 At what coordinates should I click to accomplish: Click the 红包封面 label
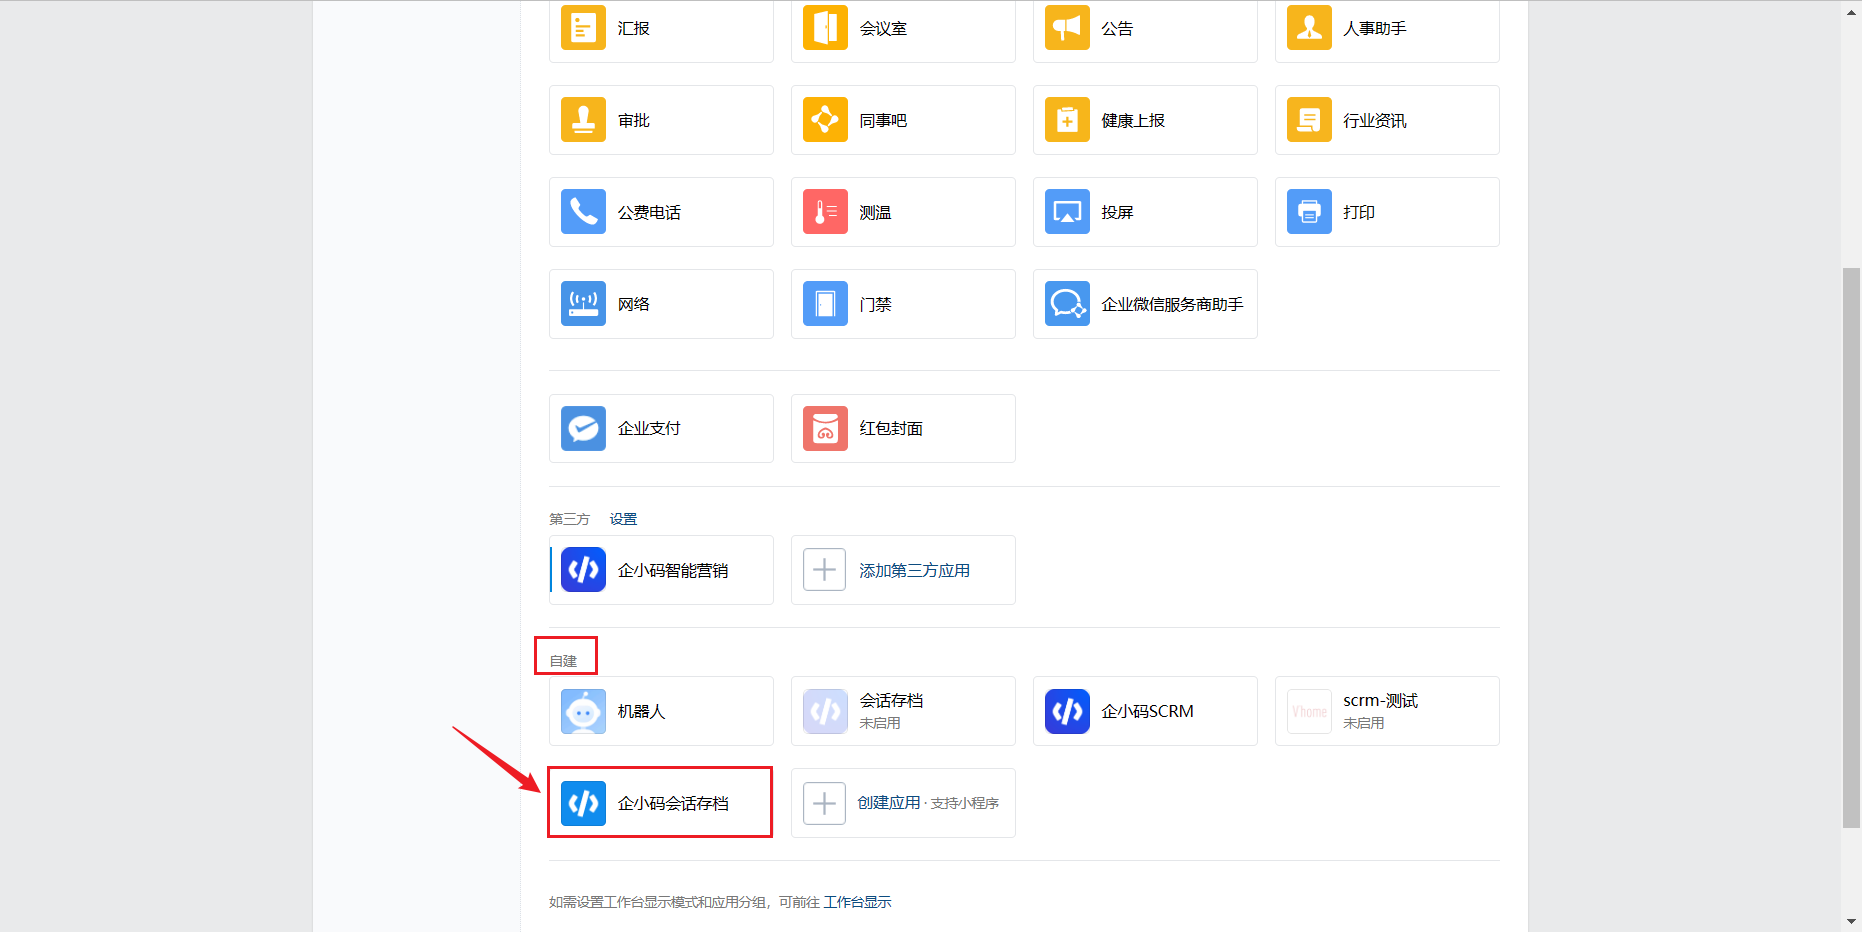(891, 428)
